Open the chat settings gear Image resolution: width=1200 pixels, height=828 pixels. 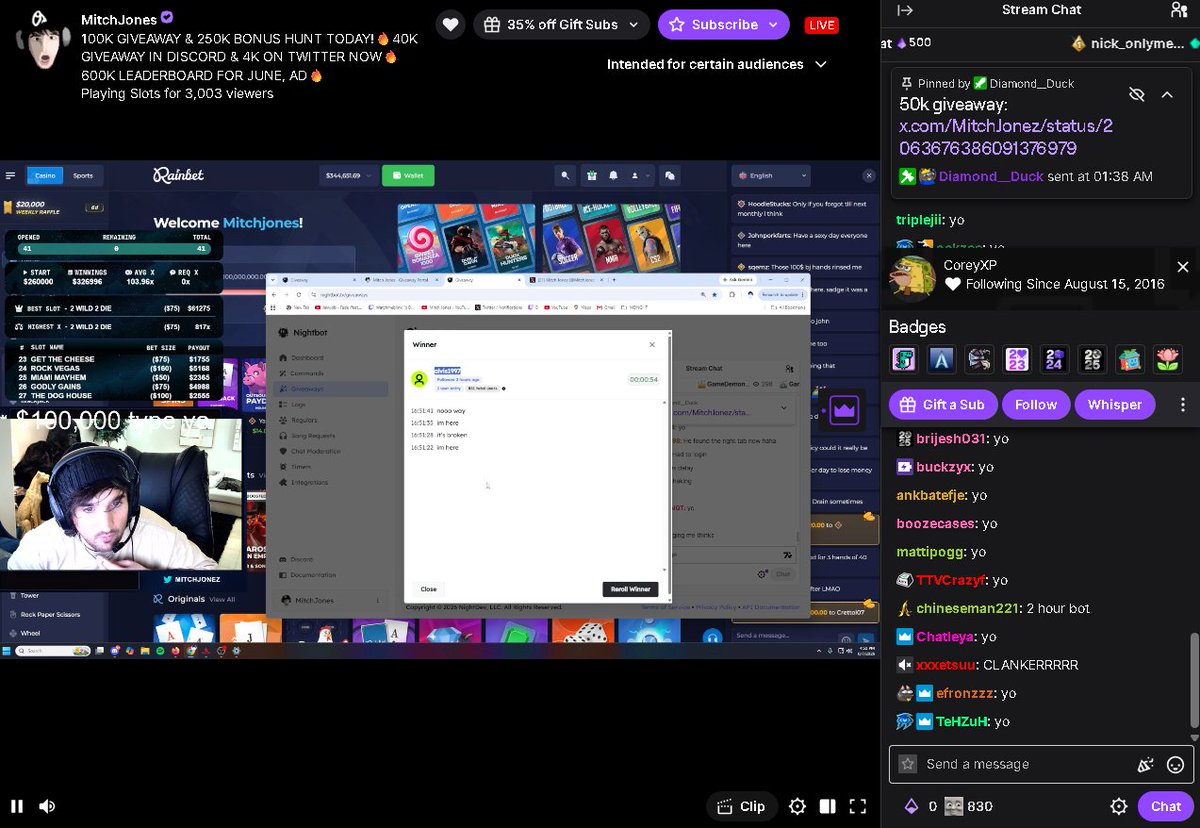click(x=1119, y=806)
